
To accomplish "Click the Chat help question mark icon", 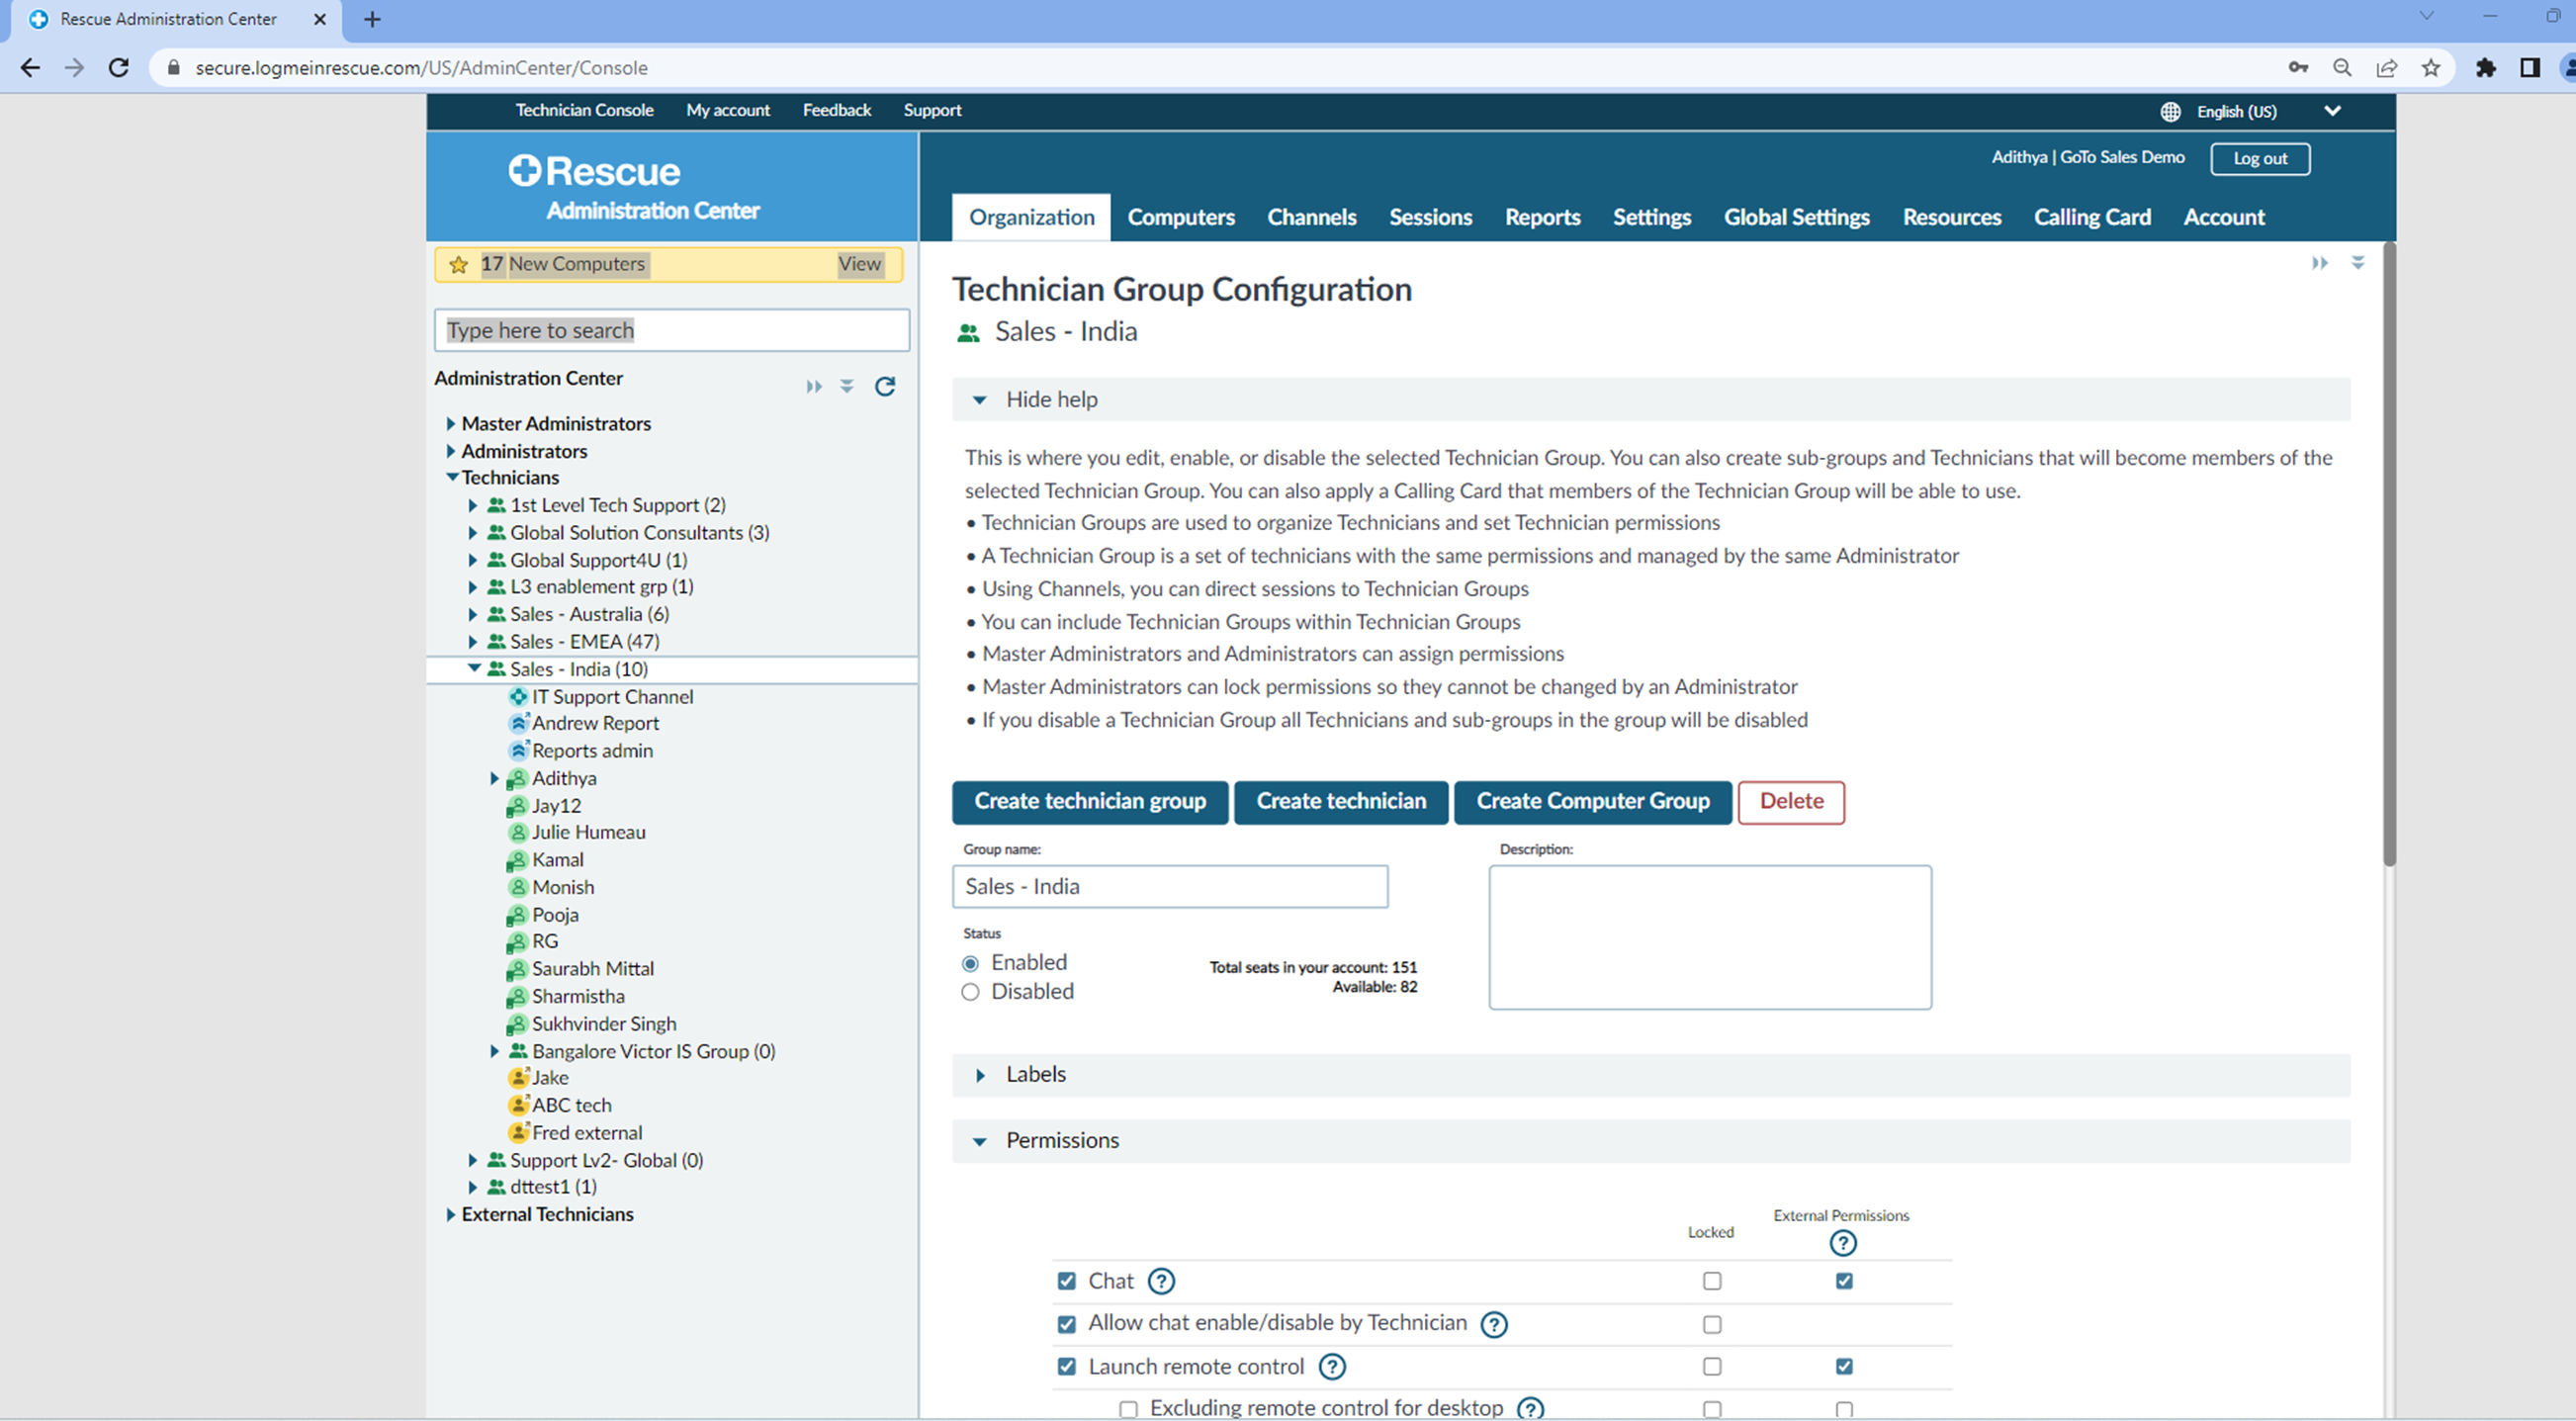I will click(x=1160, y=1281).
